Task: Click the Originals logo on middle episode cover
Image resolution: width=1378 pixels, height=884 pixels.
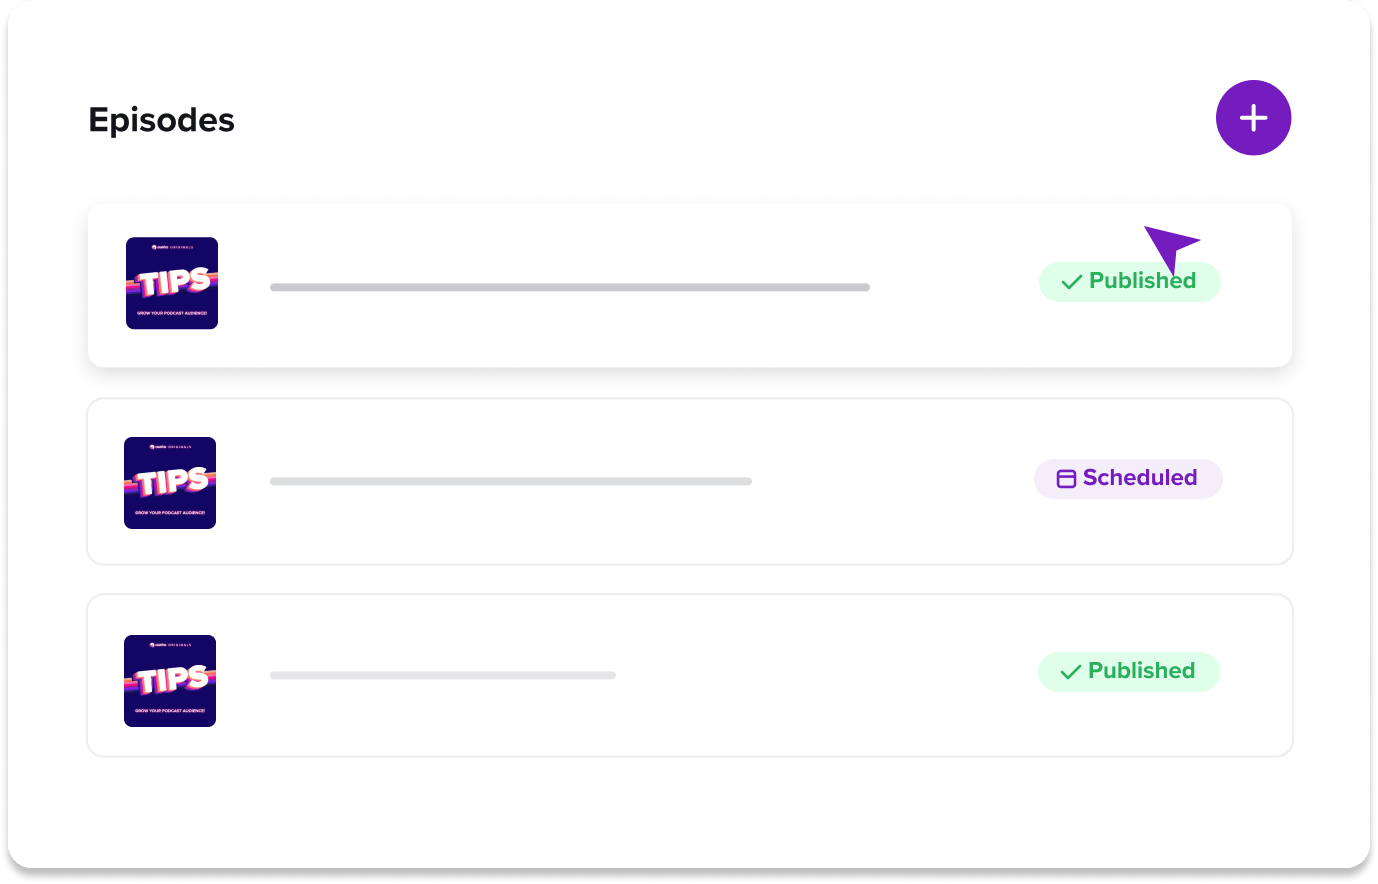Action: 170,446
